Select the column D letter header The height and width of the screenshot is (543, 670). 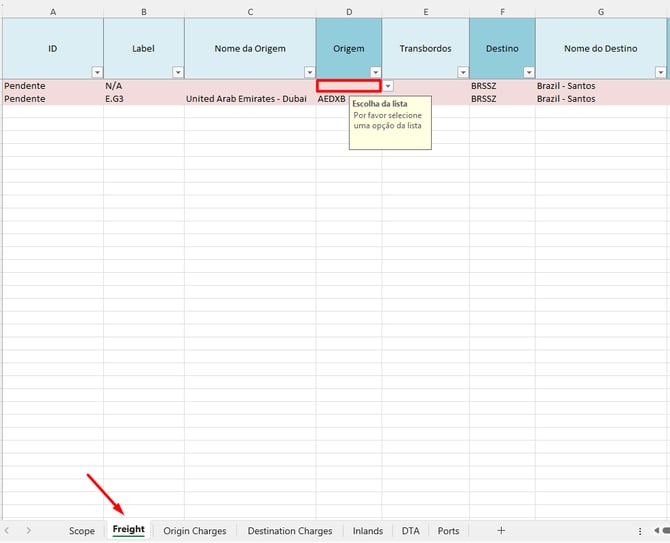pos(349,11)
